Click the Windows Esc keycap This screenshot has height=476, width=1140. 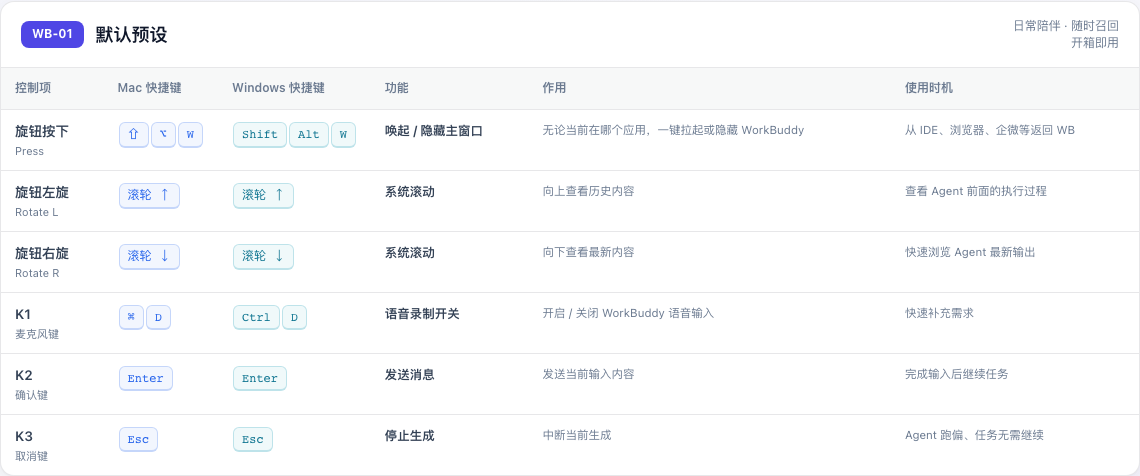click(253, 440)
